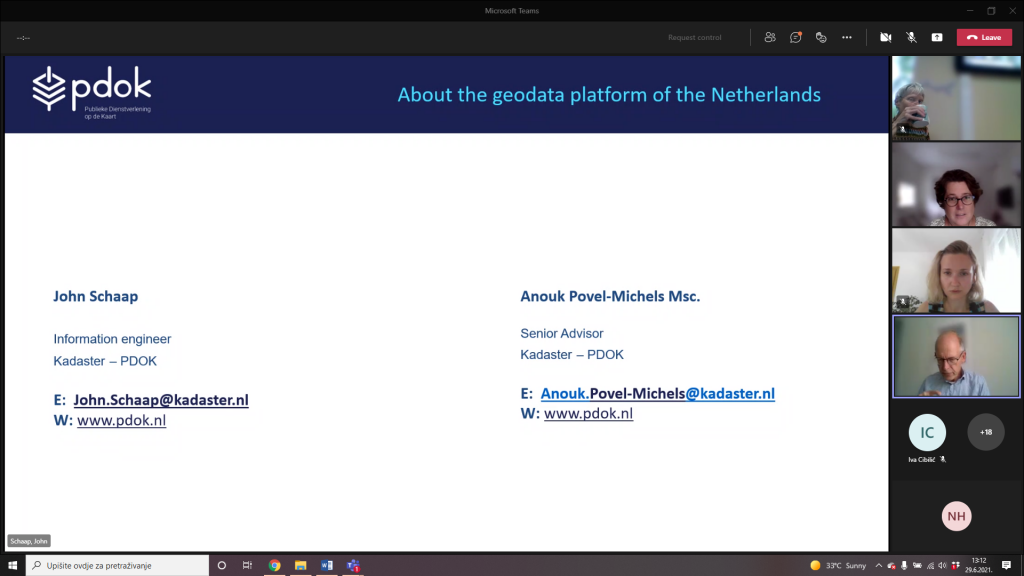Open the participants panel
Viewport: 1024px width, 576px height.
click(x=770, y=37)
